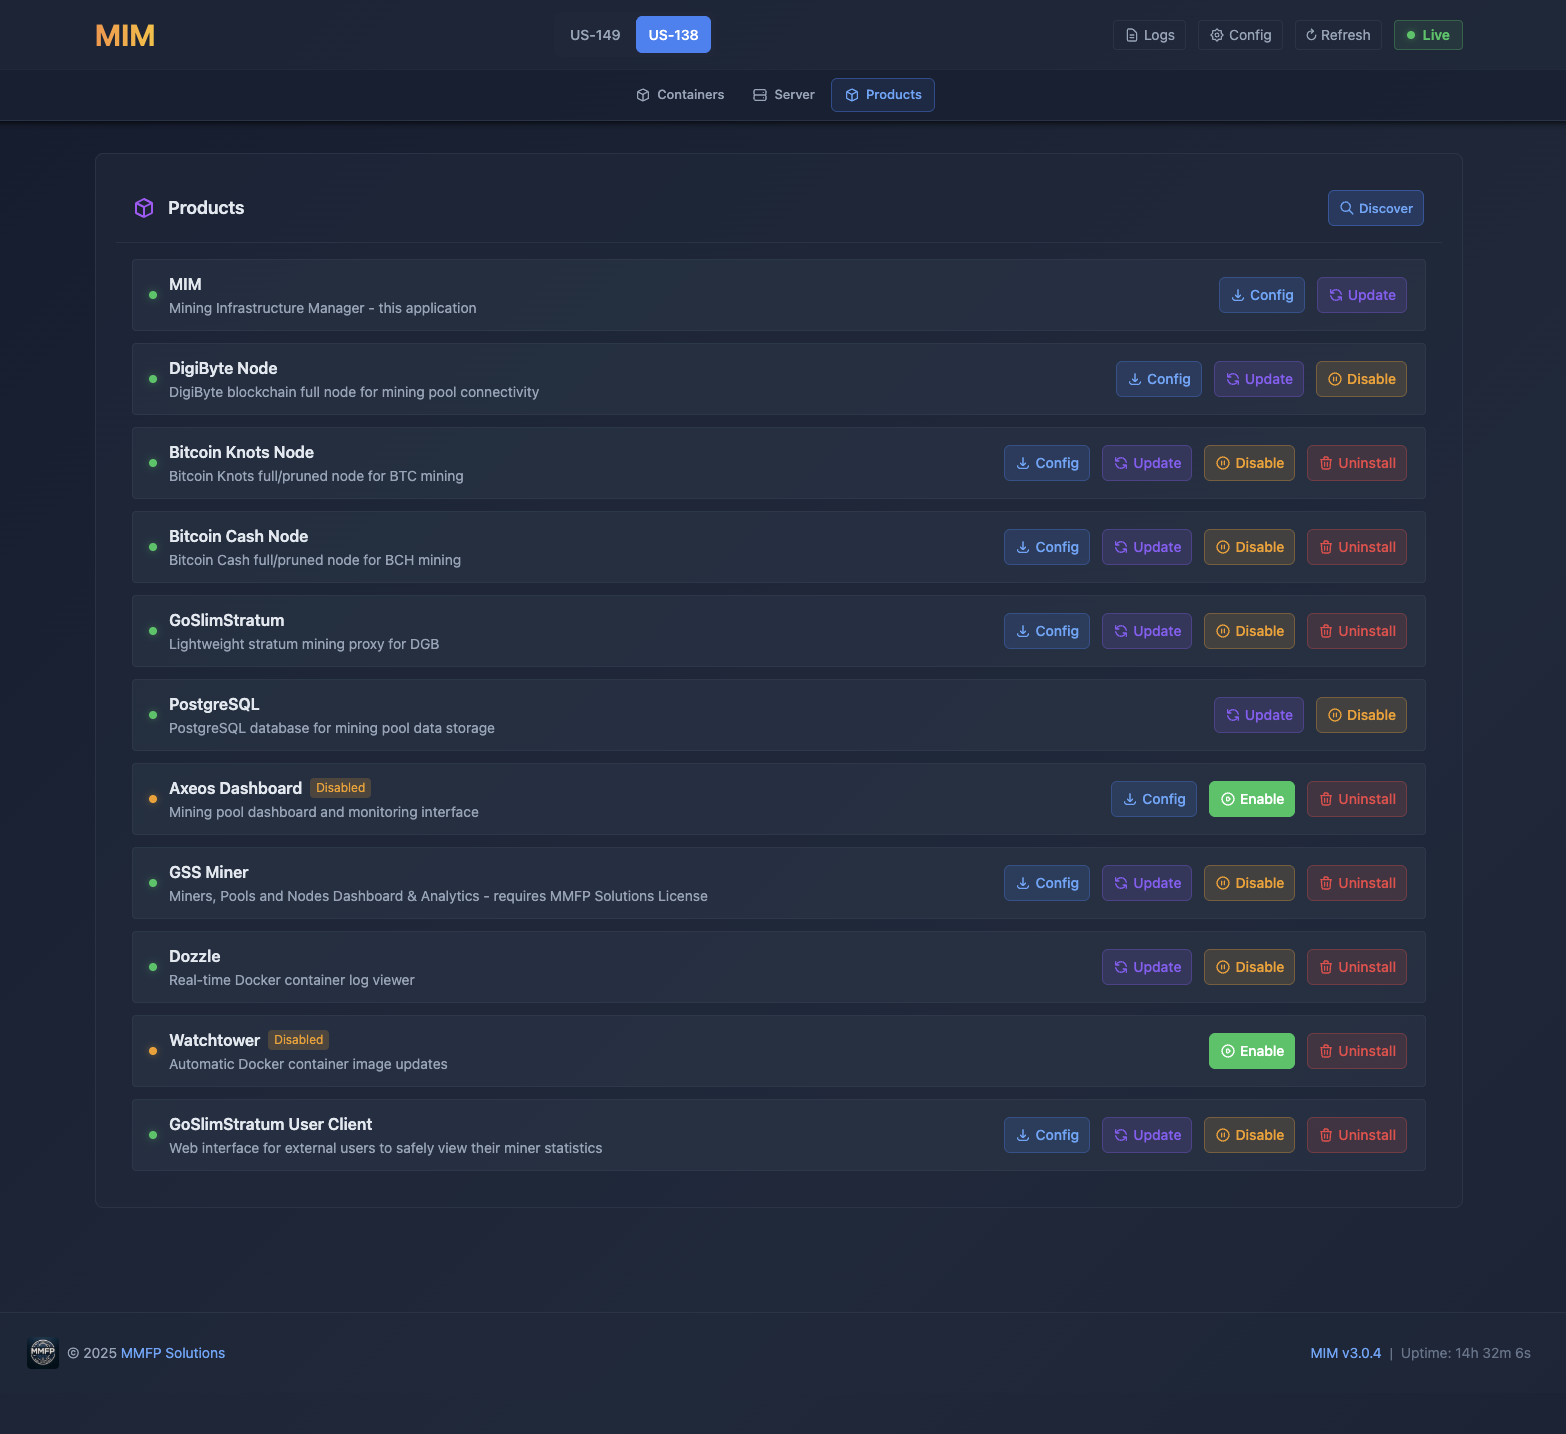The image size is (1566, 1434).
Task: Uninstall the Dozzle log viewer
Action: click(1356, 967)
